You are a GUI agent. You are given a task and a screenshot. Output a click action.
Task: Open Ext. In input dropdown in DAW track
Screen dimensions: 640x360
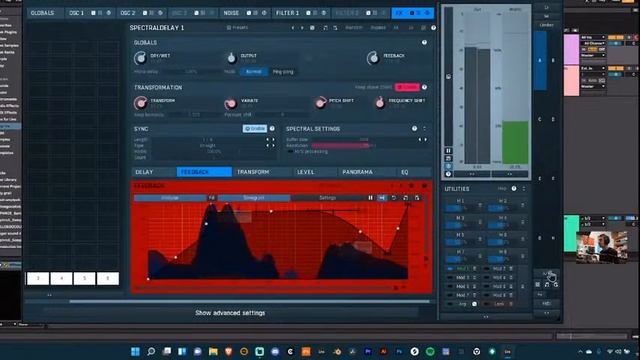point(593,68)
